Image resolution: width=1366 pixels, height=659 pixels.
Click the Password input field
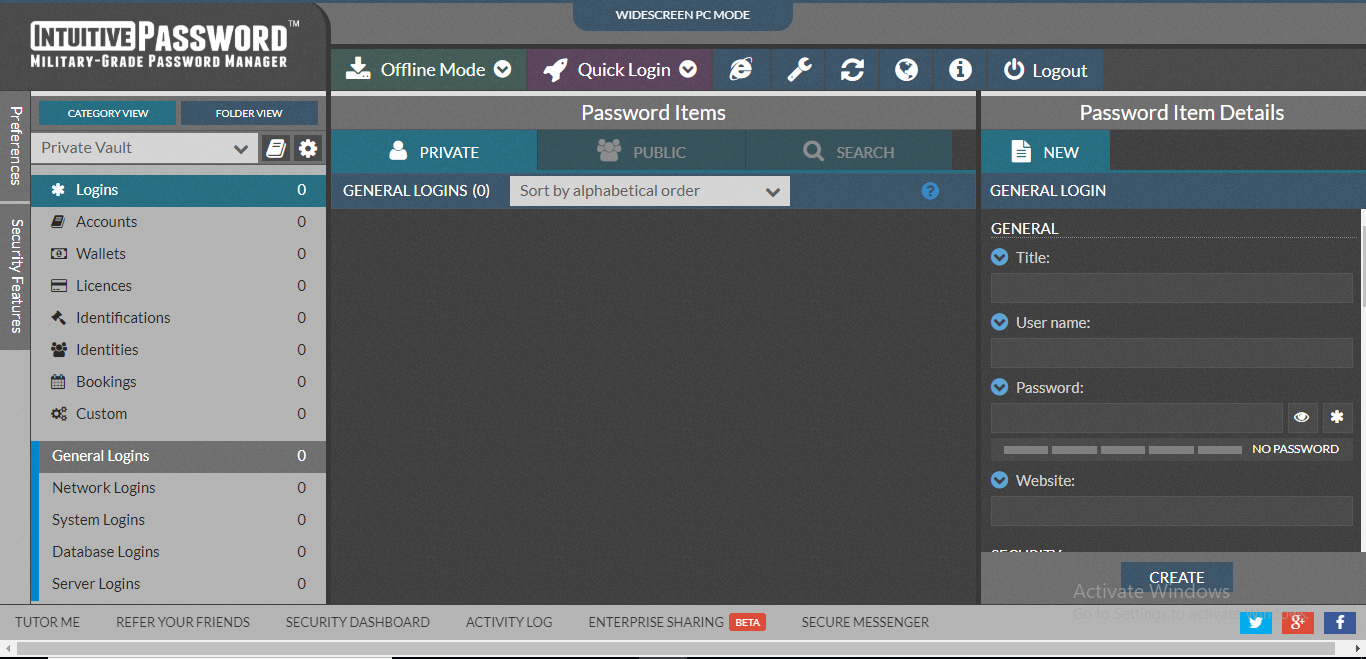tap(1136, 417)
